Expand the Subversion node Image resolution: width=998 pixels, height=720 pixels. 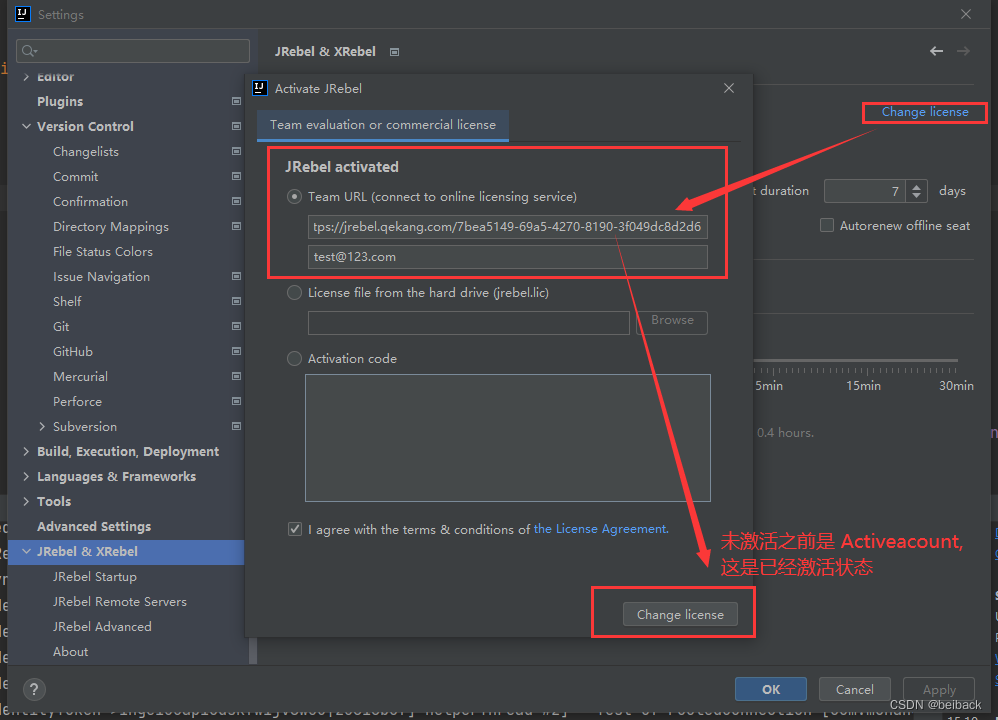42,426
